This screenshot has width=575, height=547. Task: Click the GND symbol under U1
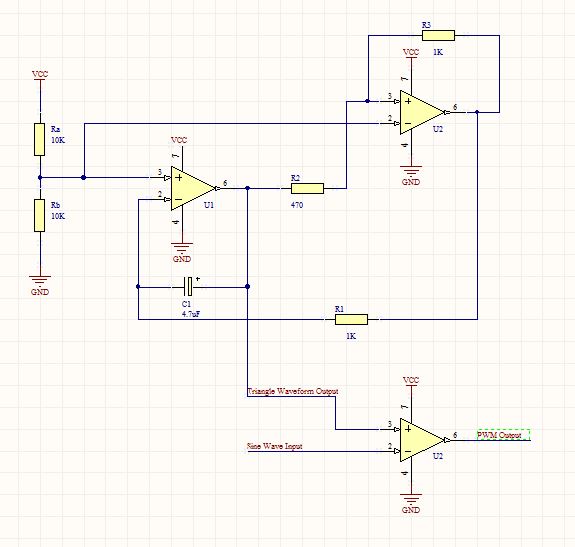182,248
